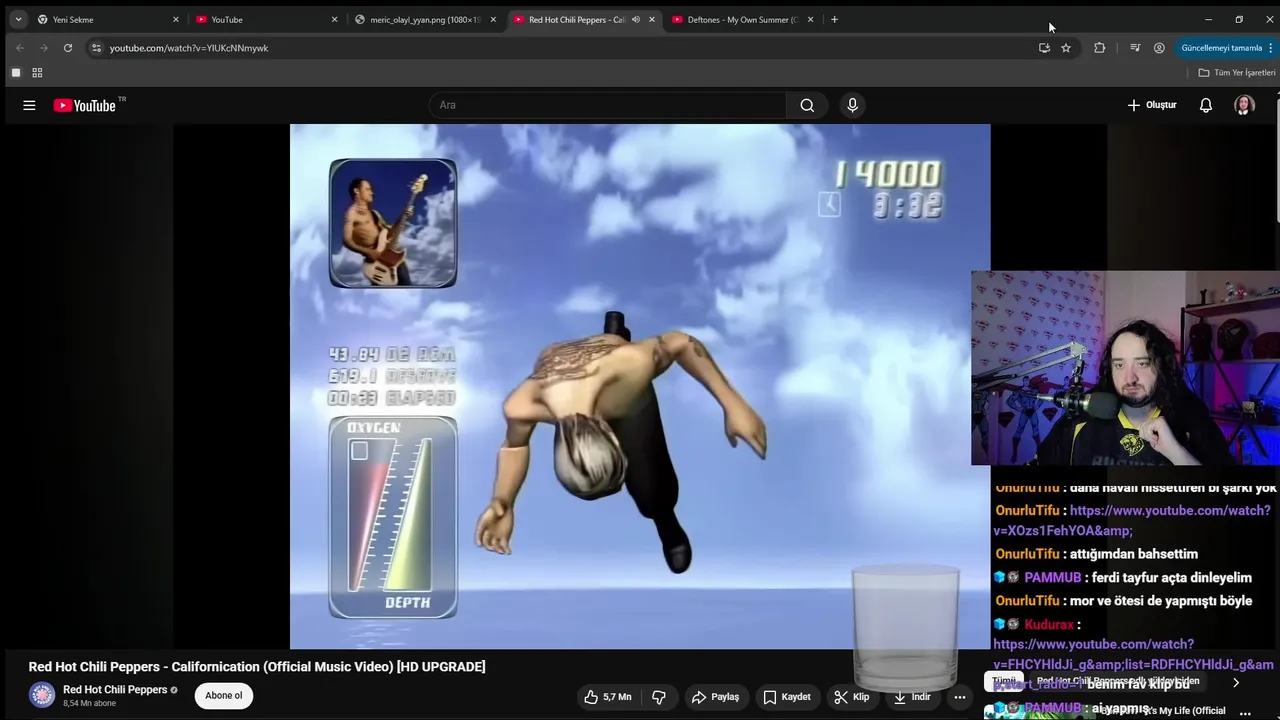The height and width of the screenshot is (720, 1280).
Task: Open the tab search dropdown arrow
Action: pos(17,19)
